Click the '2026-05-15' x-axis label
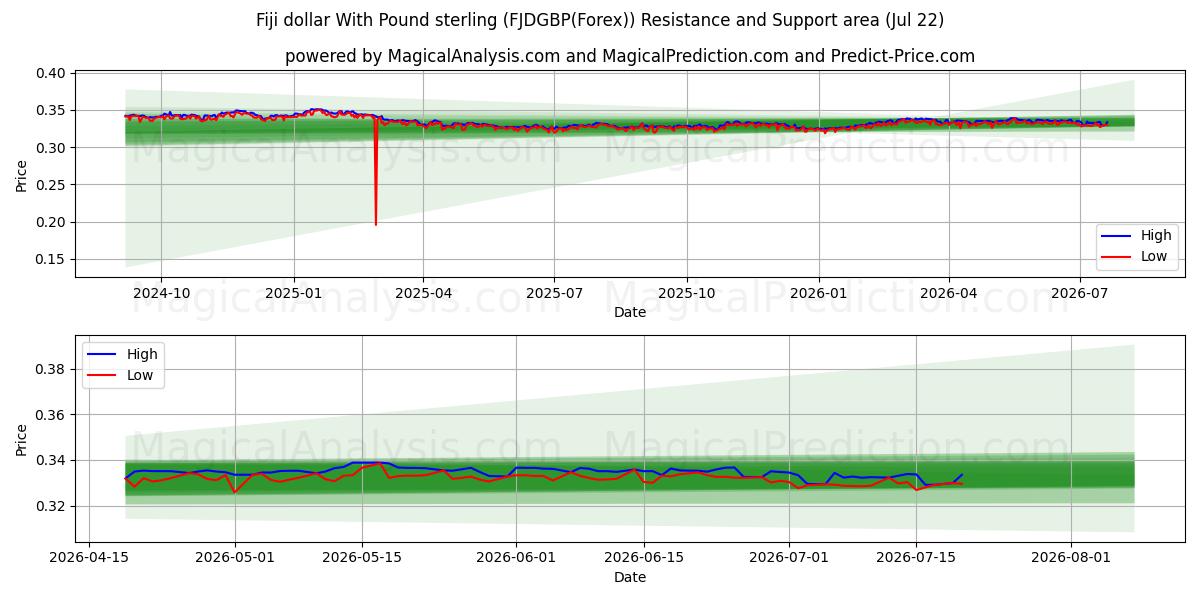The image size is (1200, 600). tap(363, 559)
